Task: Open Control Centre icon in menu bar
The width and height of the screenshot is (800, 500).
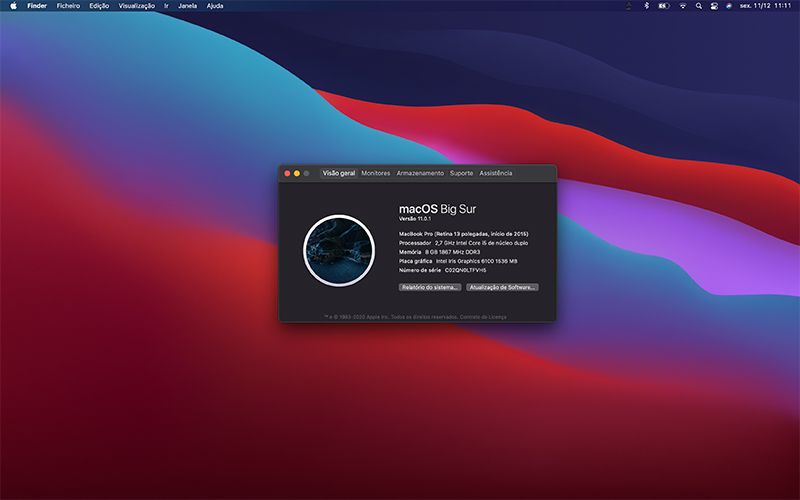Action: [x=714, y=6]
